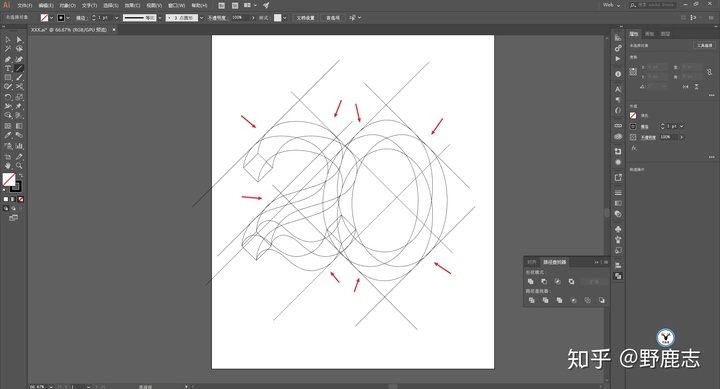
Task: Expand the opacity slider arrow in control bar
Action: pyautogui.click(x=253, y=18)
